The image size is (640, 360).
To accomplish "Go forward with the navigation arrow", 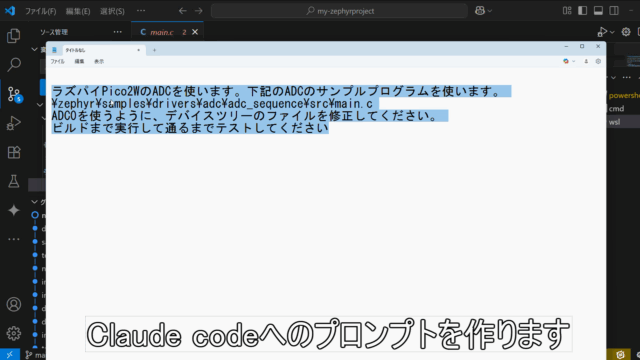I will [x=198, y=11].
